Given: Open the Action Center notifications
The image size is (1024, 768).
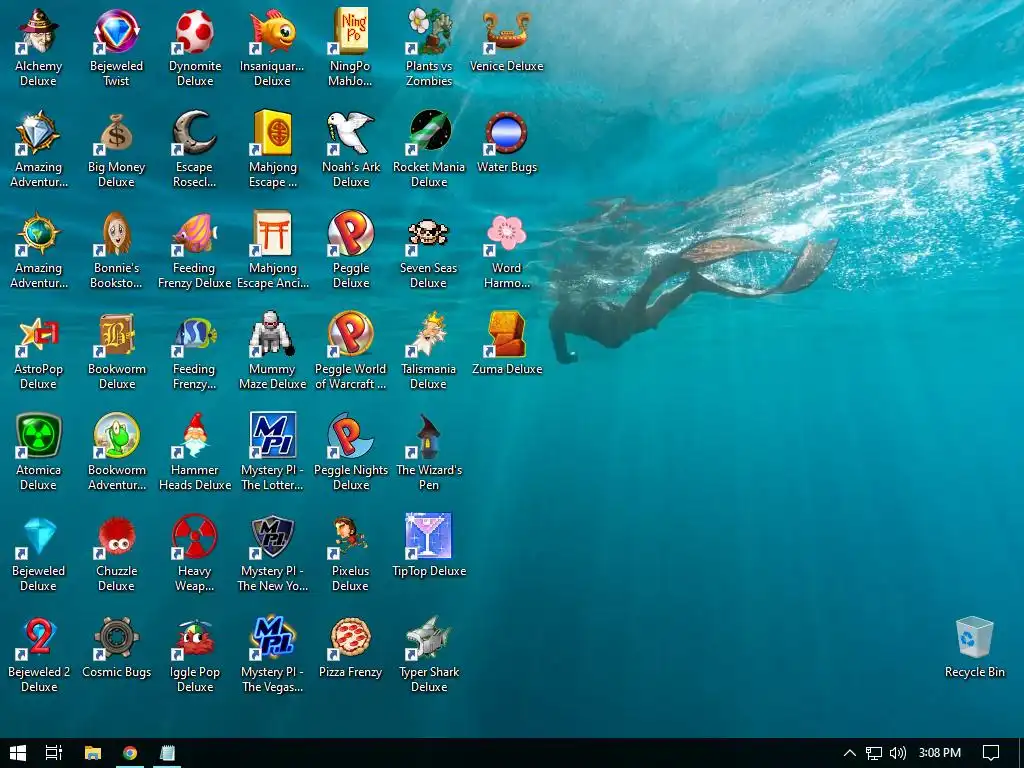Looking at the screenshot, I should pyautogui.click(x=991, y=753).
